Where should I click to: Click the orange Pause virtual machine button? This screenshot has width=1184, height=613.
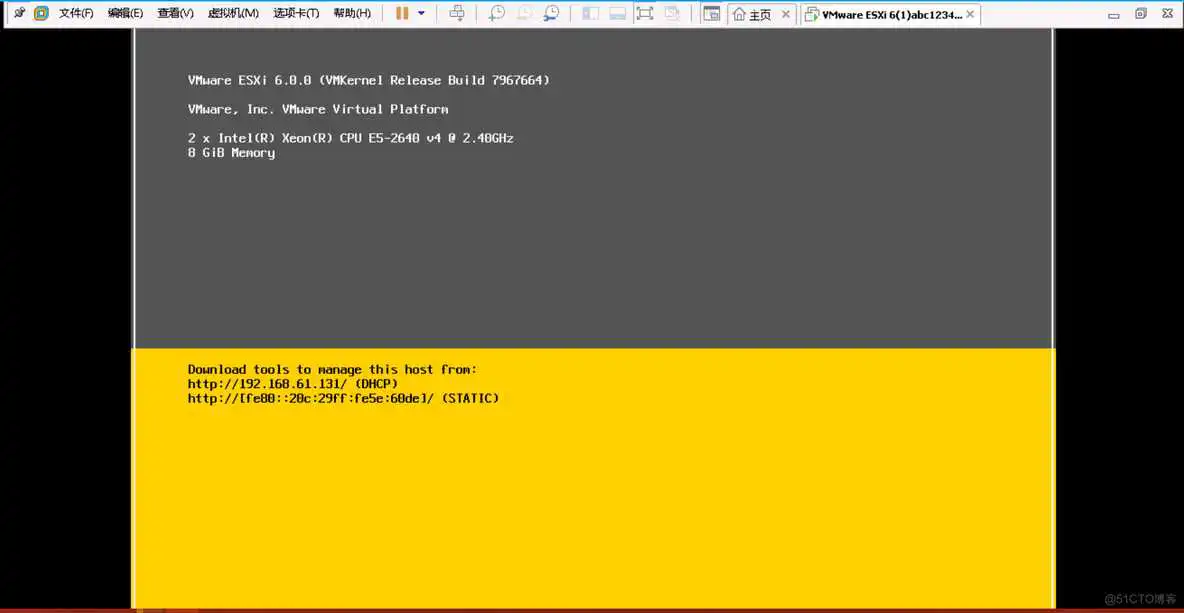(402, 13)
